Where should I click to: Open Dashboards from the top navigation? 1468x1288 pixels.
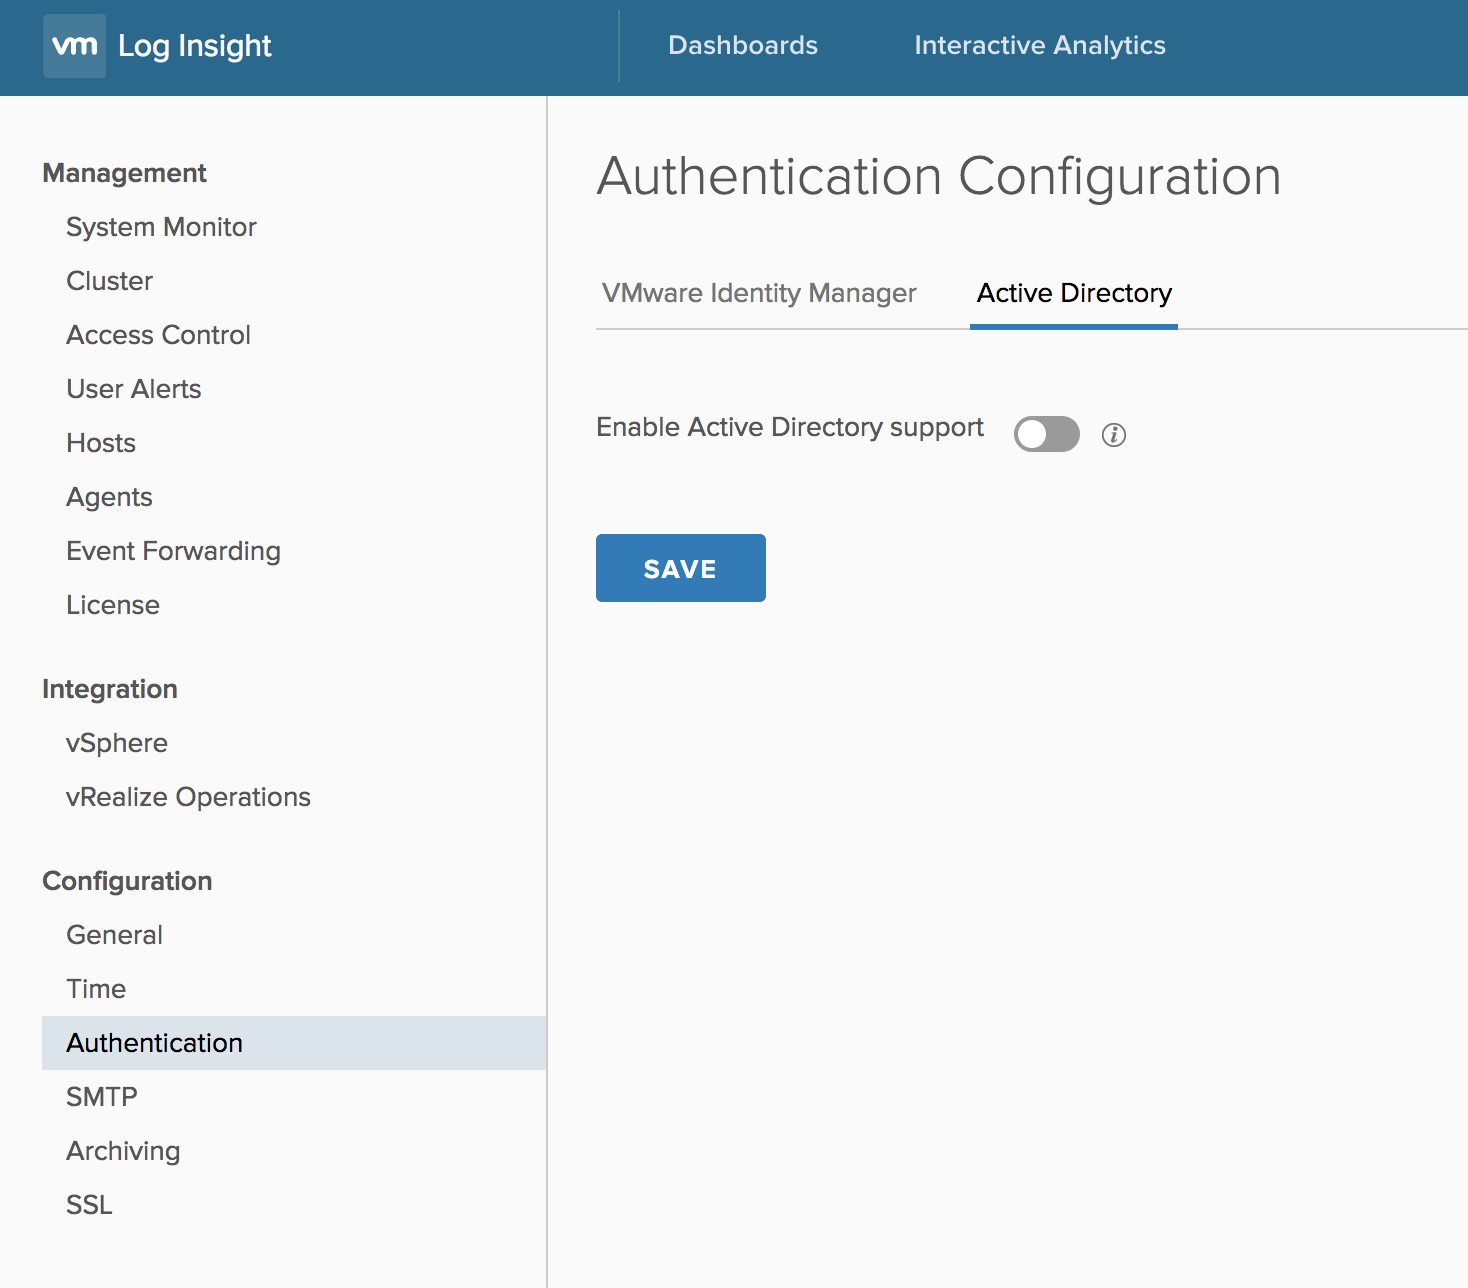(742, 46)
